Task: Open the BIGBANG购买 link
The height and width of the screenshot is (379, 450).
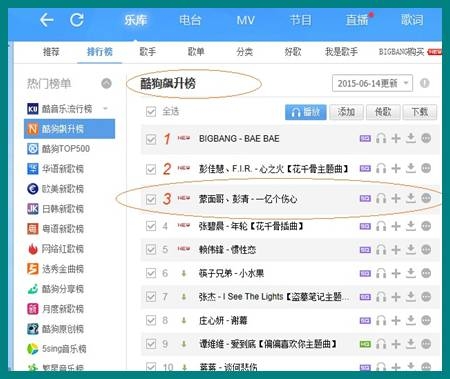Action: pos(402,52)
